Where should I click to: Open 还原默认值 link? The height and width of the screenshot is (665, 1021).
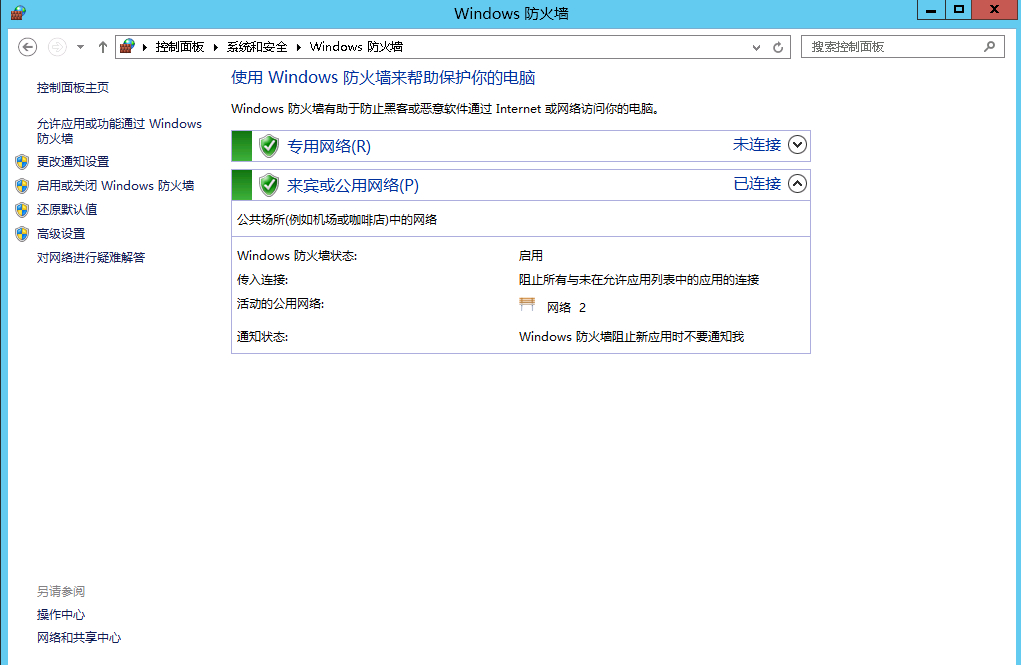tap(67, 209)
